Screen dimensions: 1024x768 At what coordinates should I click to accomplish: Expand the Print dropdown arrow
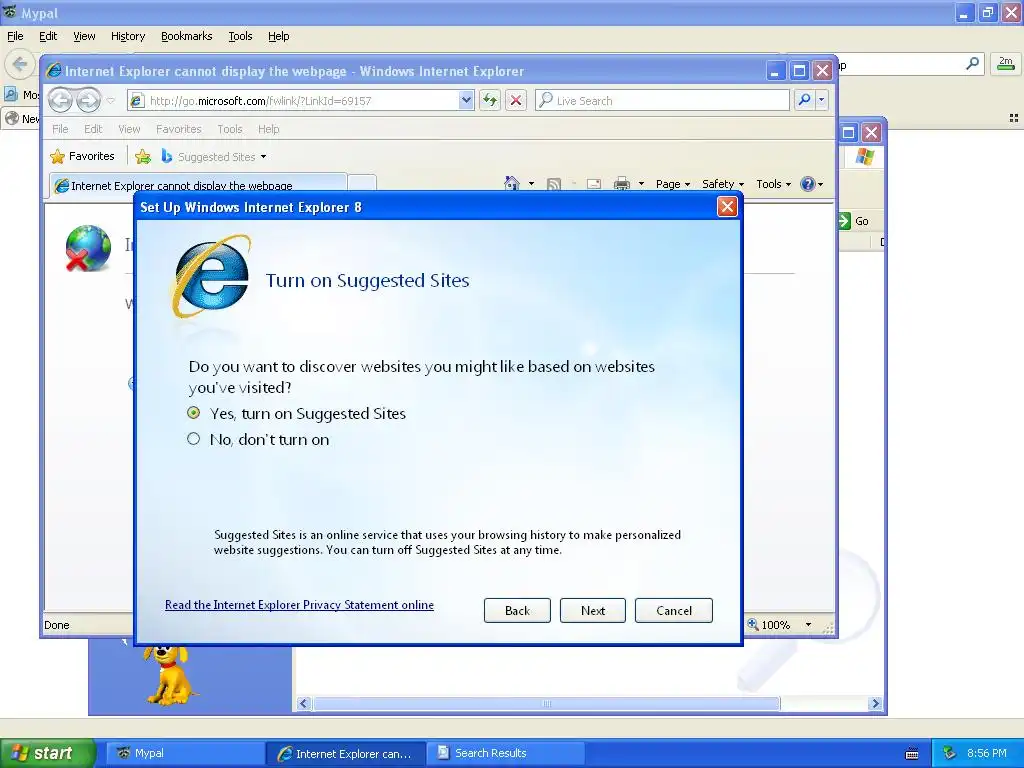click(x=641, y=184)
